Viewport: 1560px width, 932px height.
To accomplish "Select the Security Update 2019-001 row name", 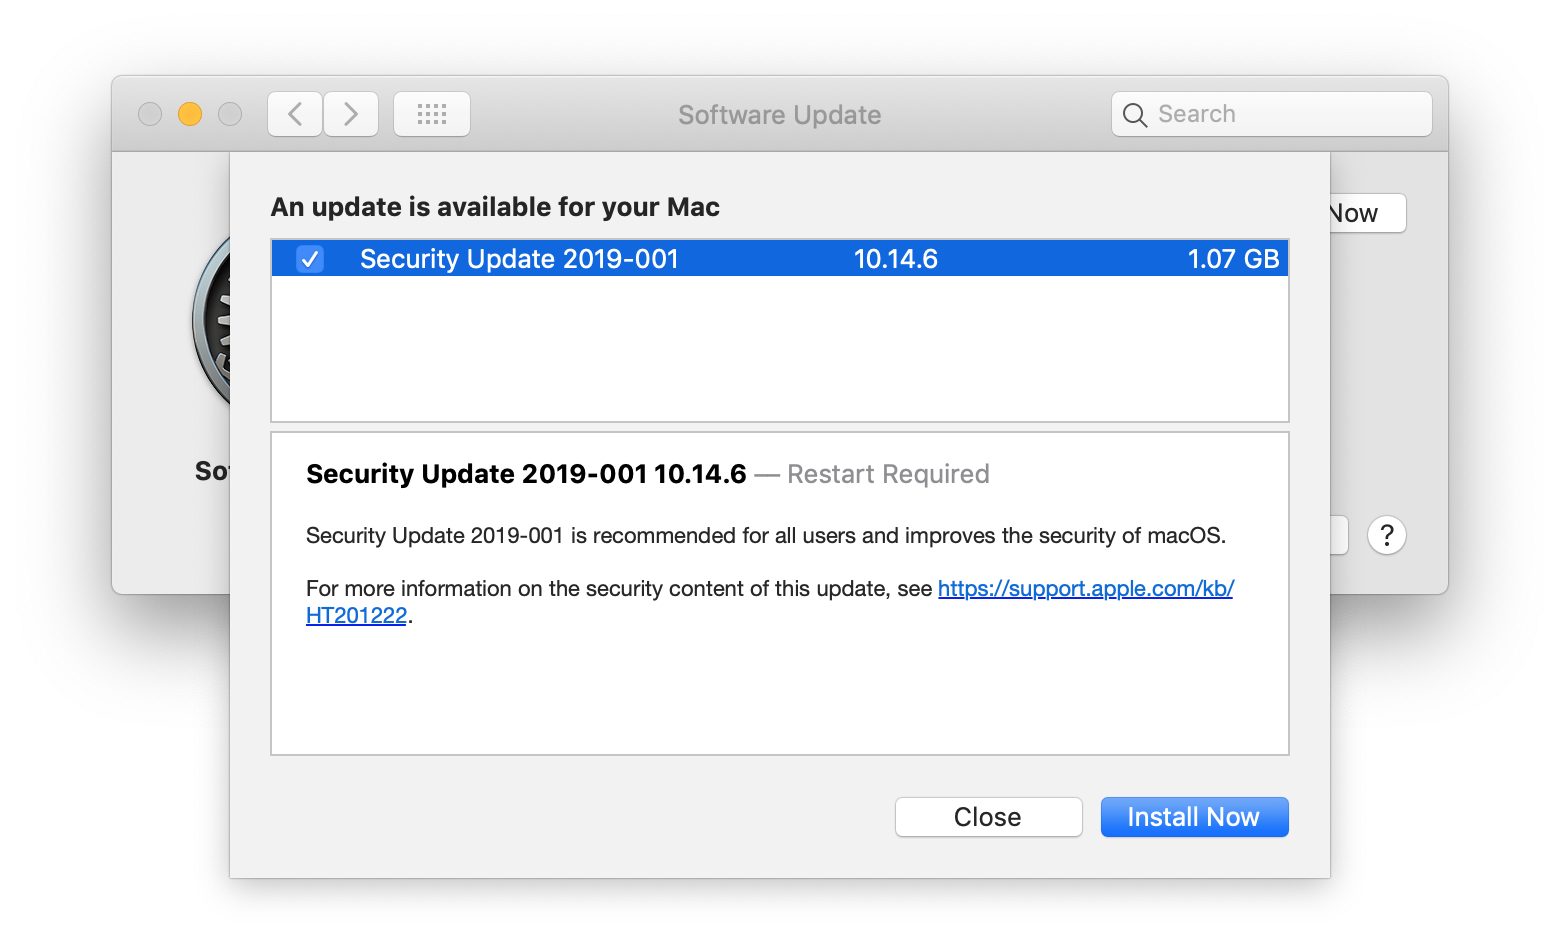I will [519, 259].
